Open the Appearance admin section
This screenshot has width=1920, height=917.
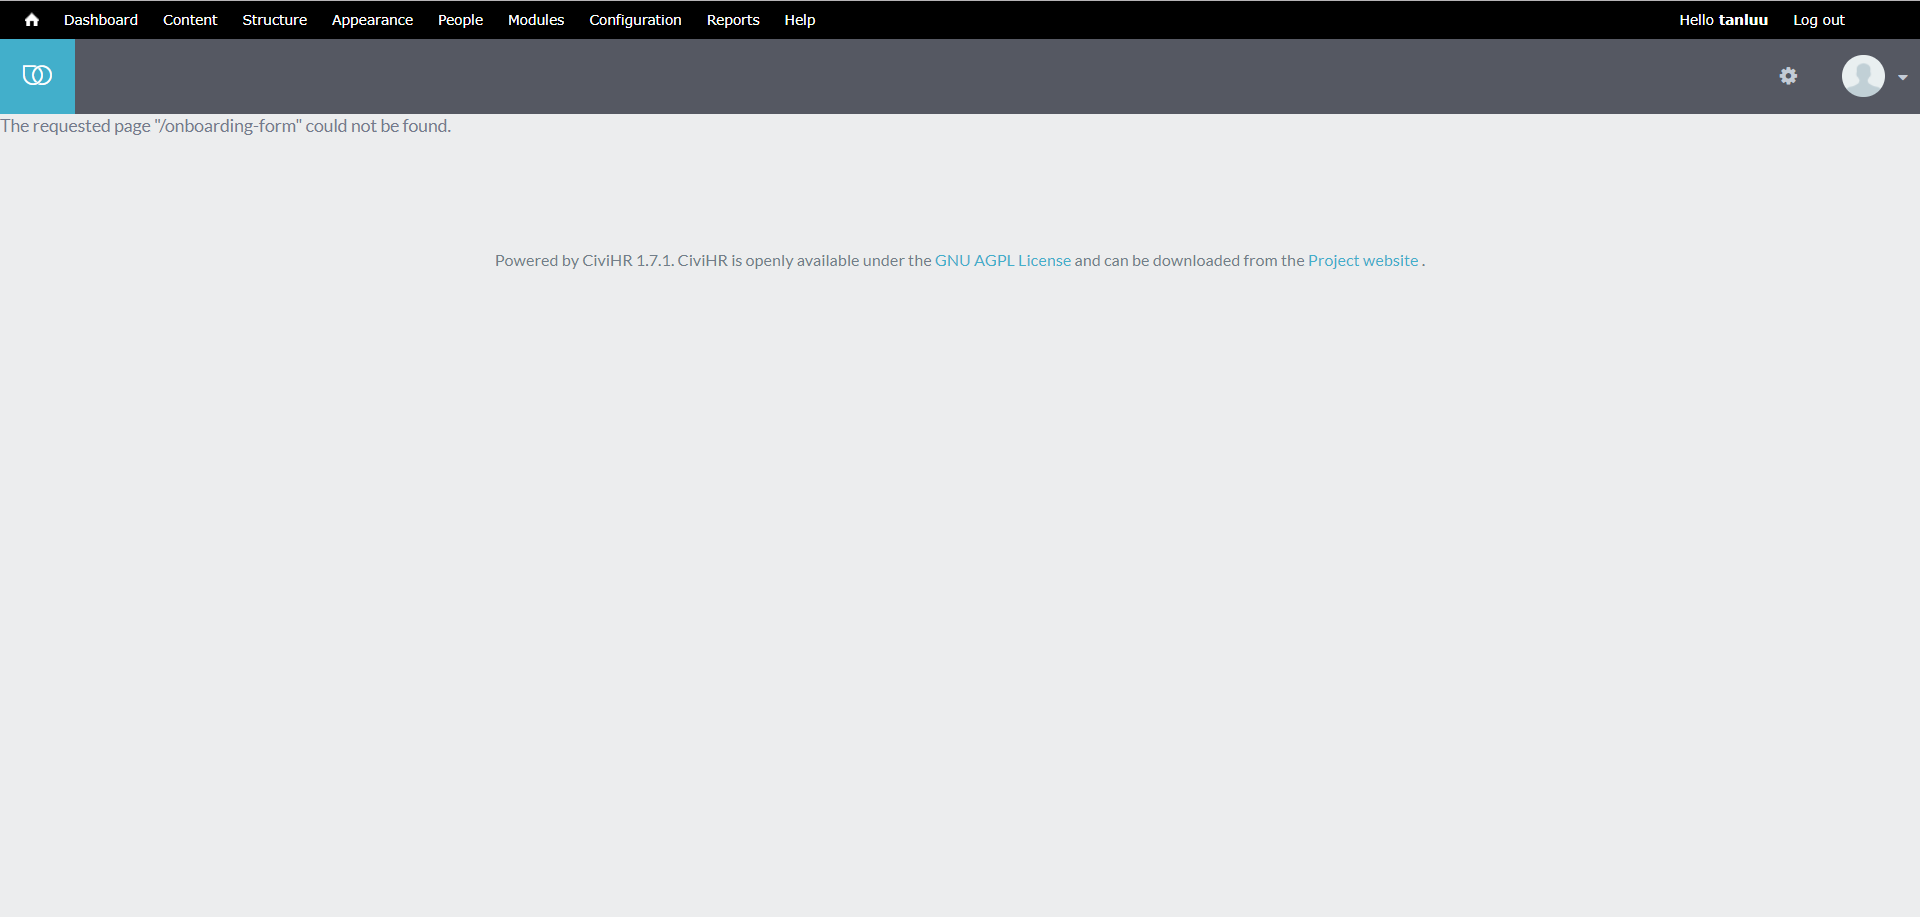(372, 19)
